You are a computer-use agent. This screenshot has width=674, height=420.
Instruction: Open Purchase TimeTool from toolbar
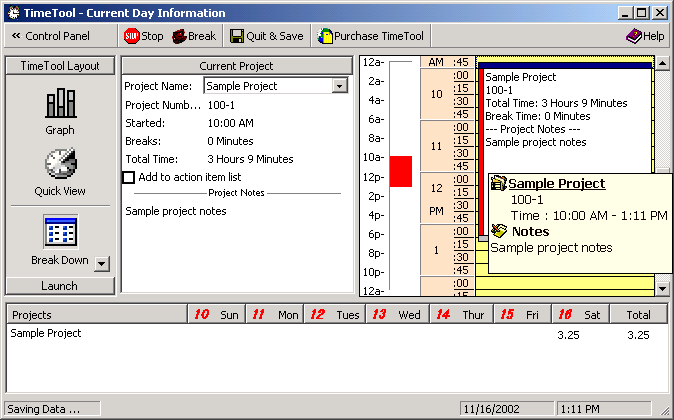325,36
